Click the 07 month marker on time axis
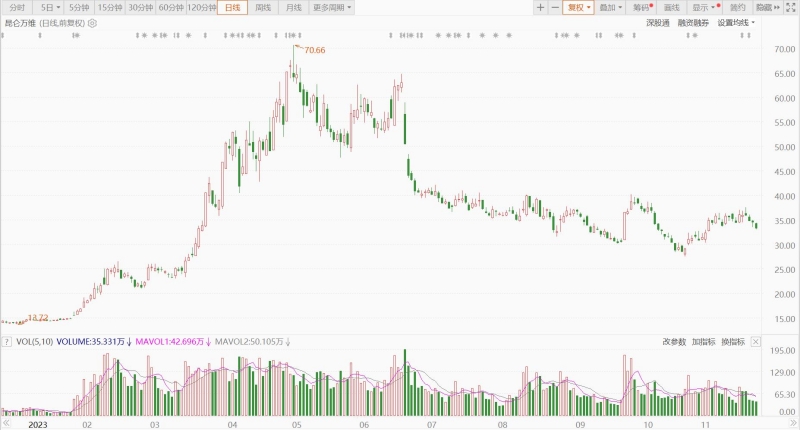 coord(432,425)
